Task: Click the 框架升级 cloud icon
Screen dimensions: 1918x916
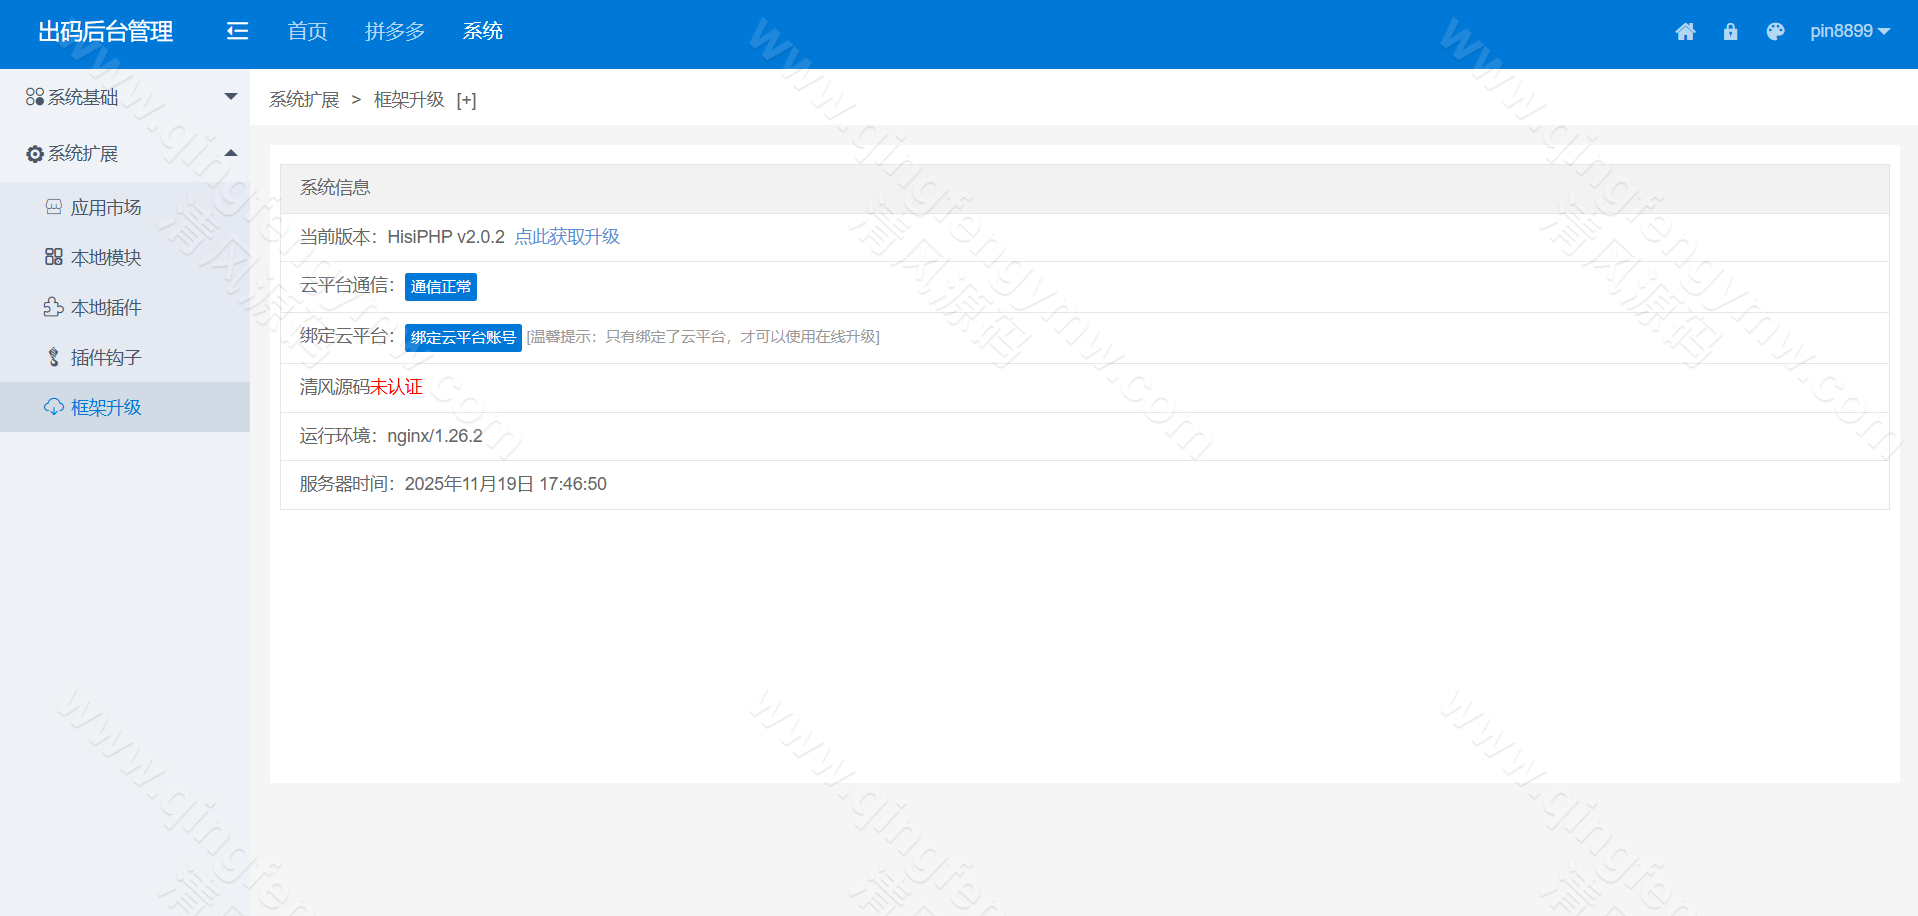Action: [x=54, y=407]
